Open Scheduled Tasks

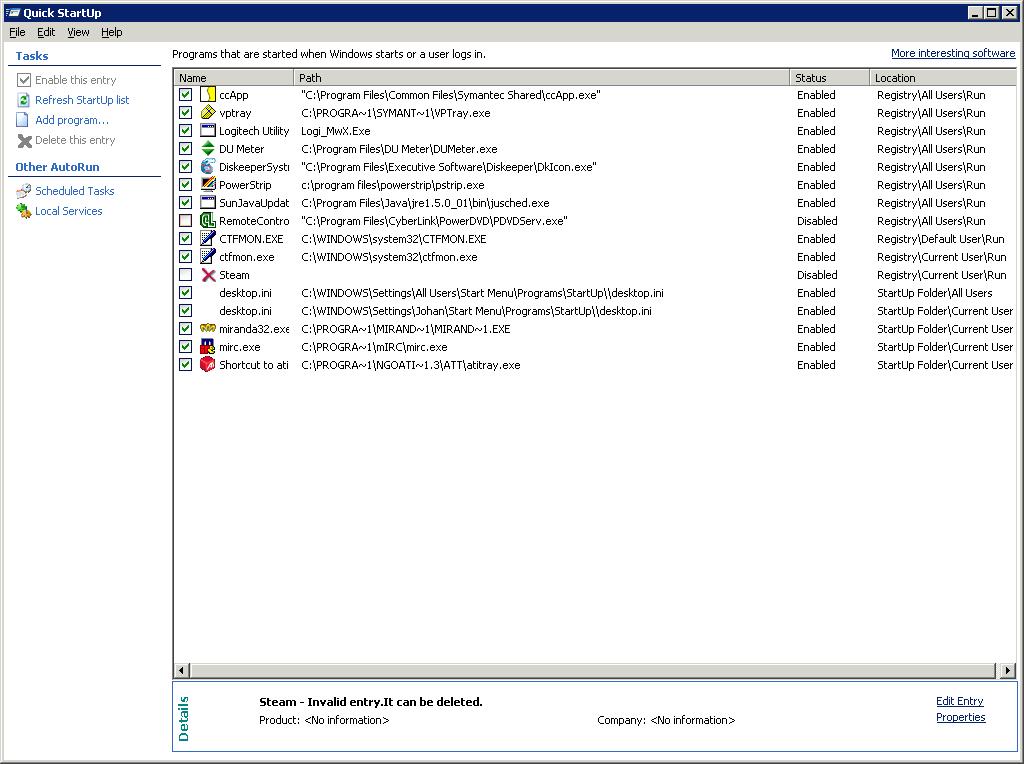tap(74, 191)
